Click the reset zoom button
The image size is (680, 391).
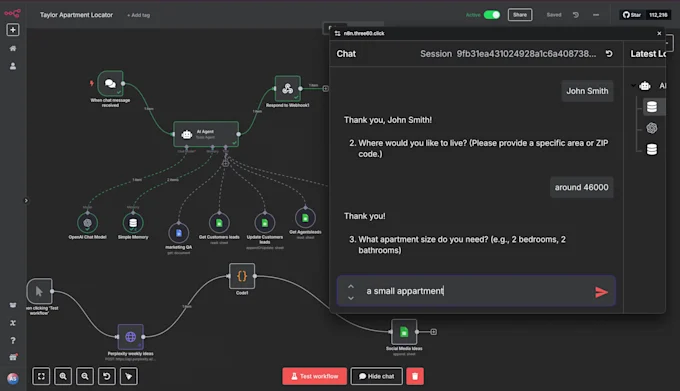[107, 376]
